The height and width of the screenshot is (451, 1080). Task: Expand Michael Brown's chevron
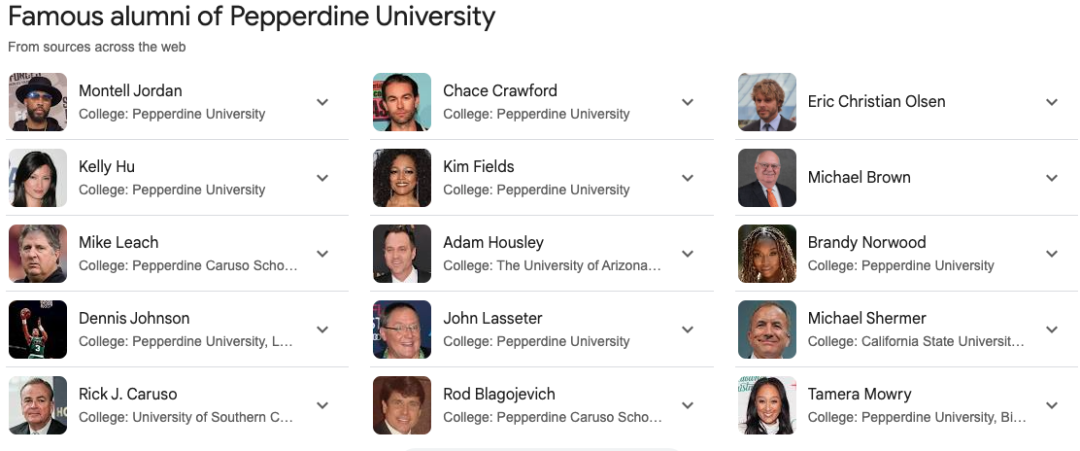coord(1051,178)
